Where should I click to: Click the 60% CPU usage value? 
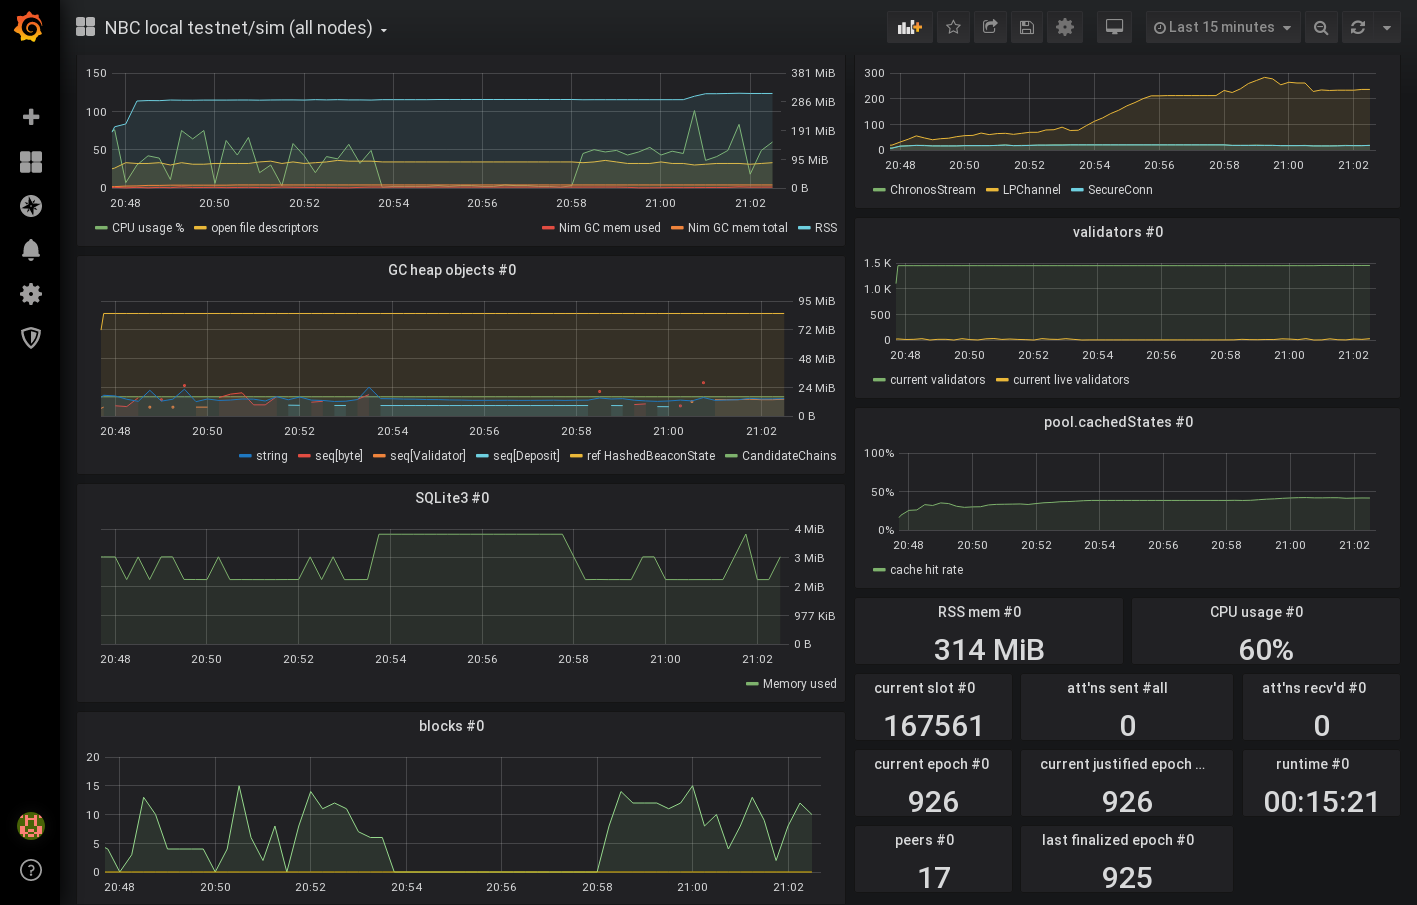(1266, 650)
